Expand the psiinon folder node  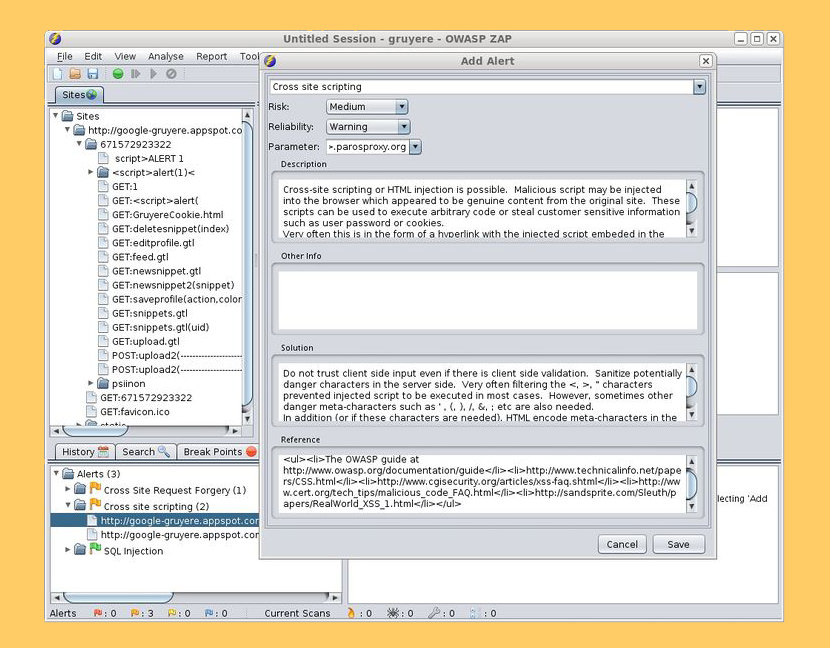coord(91,383)
